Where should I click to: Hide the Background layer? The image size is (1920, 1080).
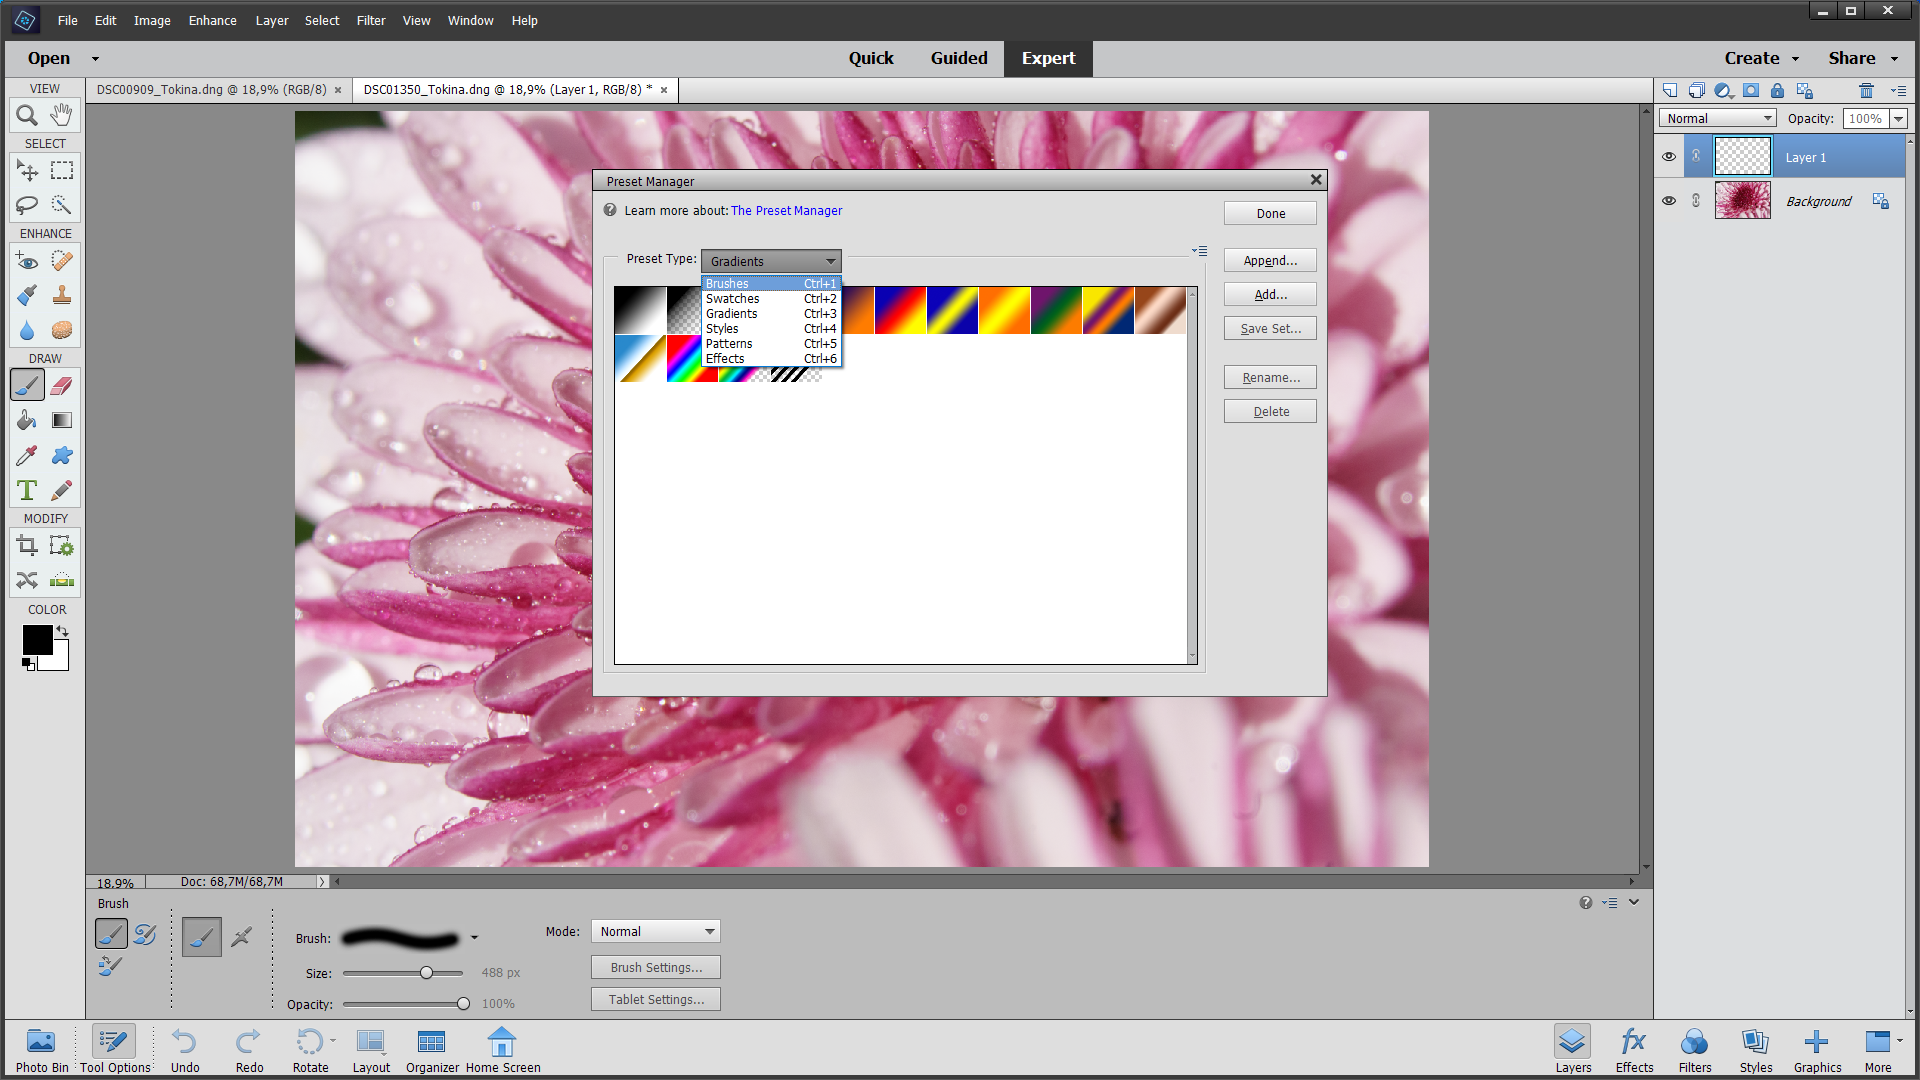[x=1669, y=200]
